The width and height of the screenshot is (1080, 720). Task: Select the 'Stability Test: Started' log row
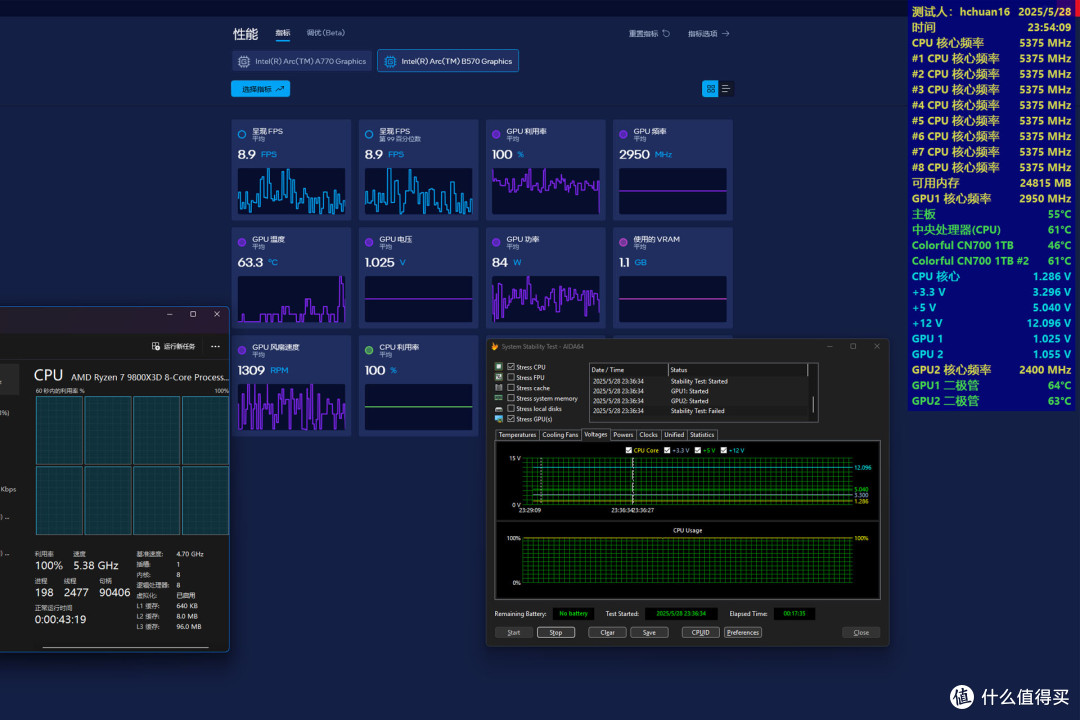(698, 381)
